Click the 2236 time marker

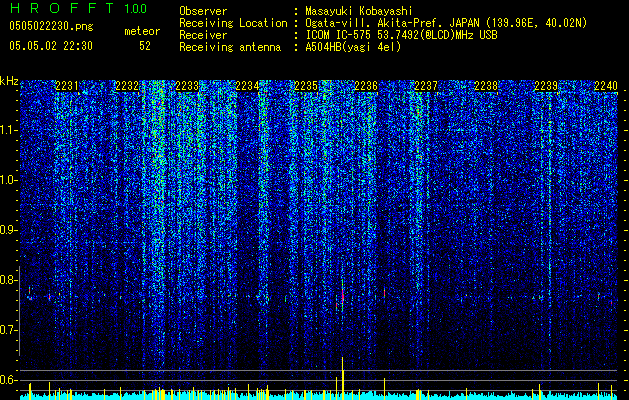coord(366,86)
